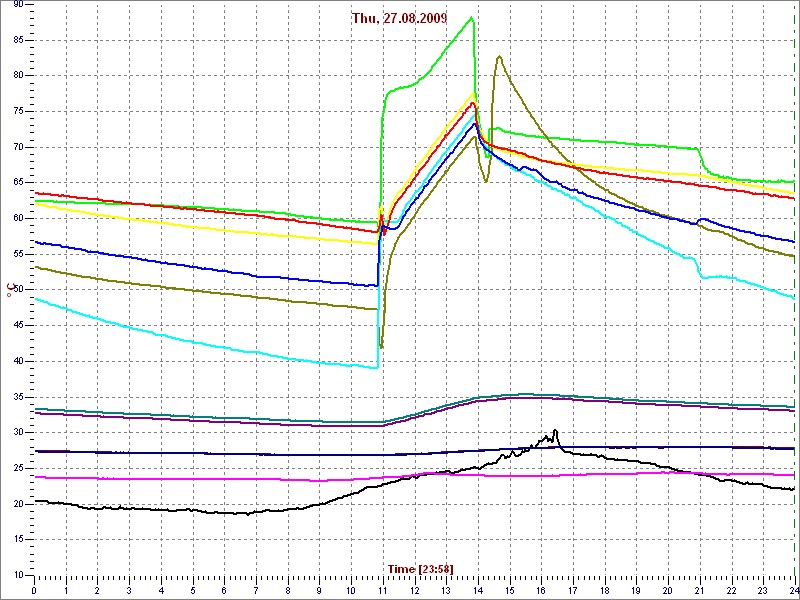800x600 pixels.
Task: Select hour 6 on the time axis
Action: [x=224, y=590]
